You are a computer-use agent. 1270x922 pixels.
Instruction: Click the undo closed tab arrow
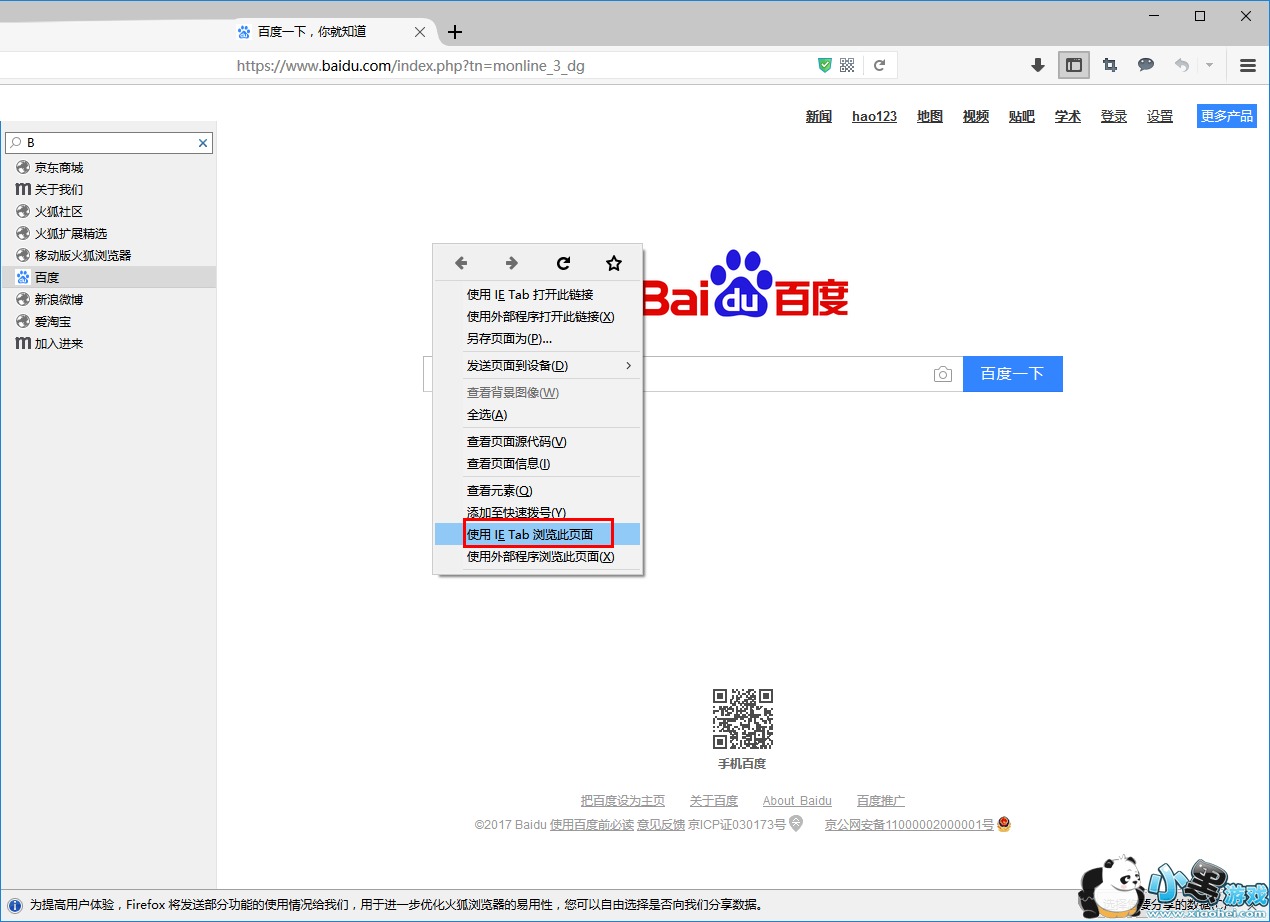coord(1182,65)
